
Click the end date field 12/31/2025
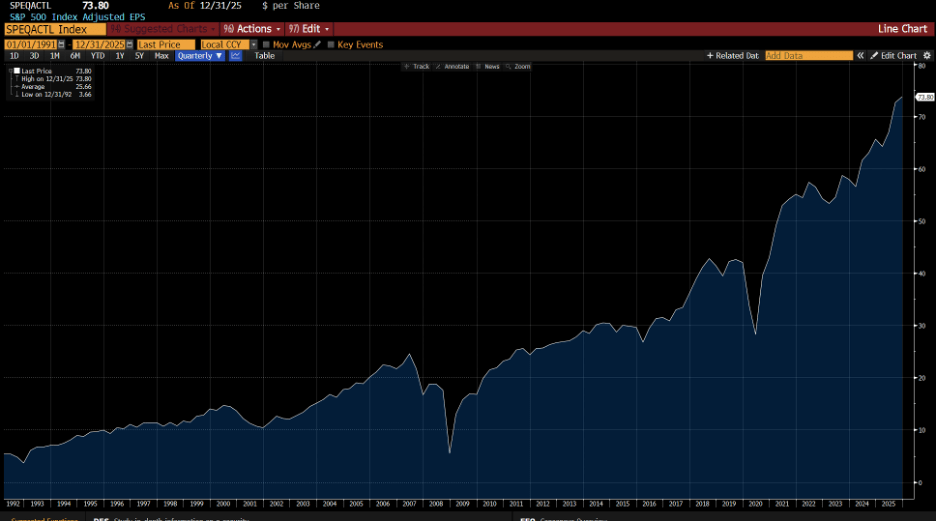point(99,45)
